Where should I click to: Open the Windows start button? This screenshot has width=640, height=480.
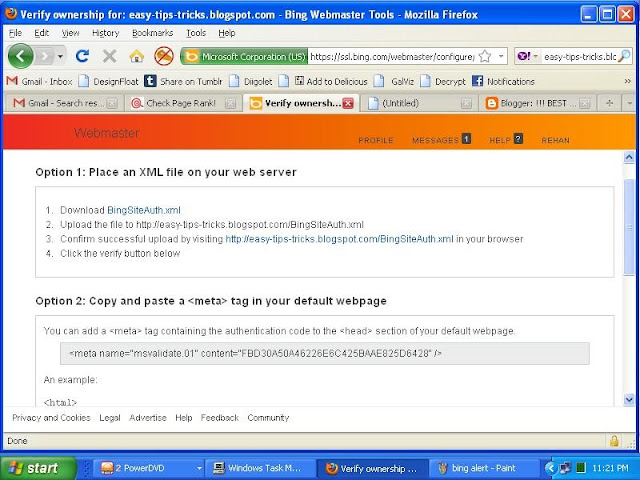pos(38,468)
